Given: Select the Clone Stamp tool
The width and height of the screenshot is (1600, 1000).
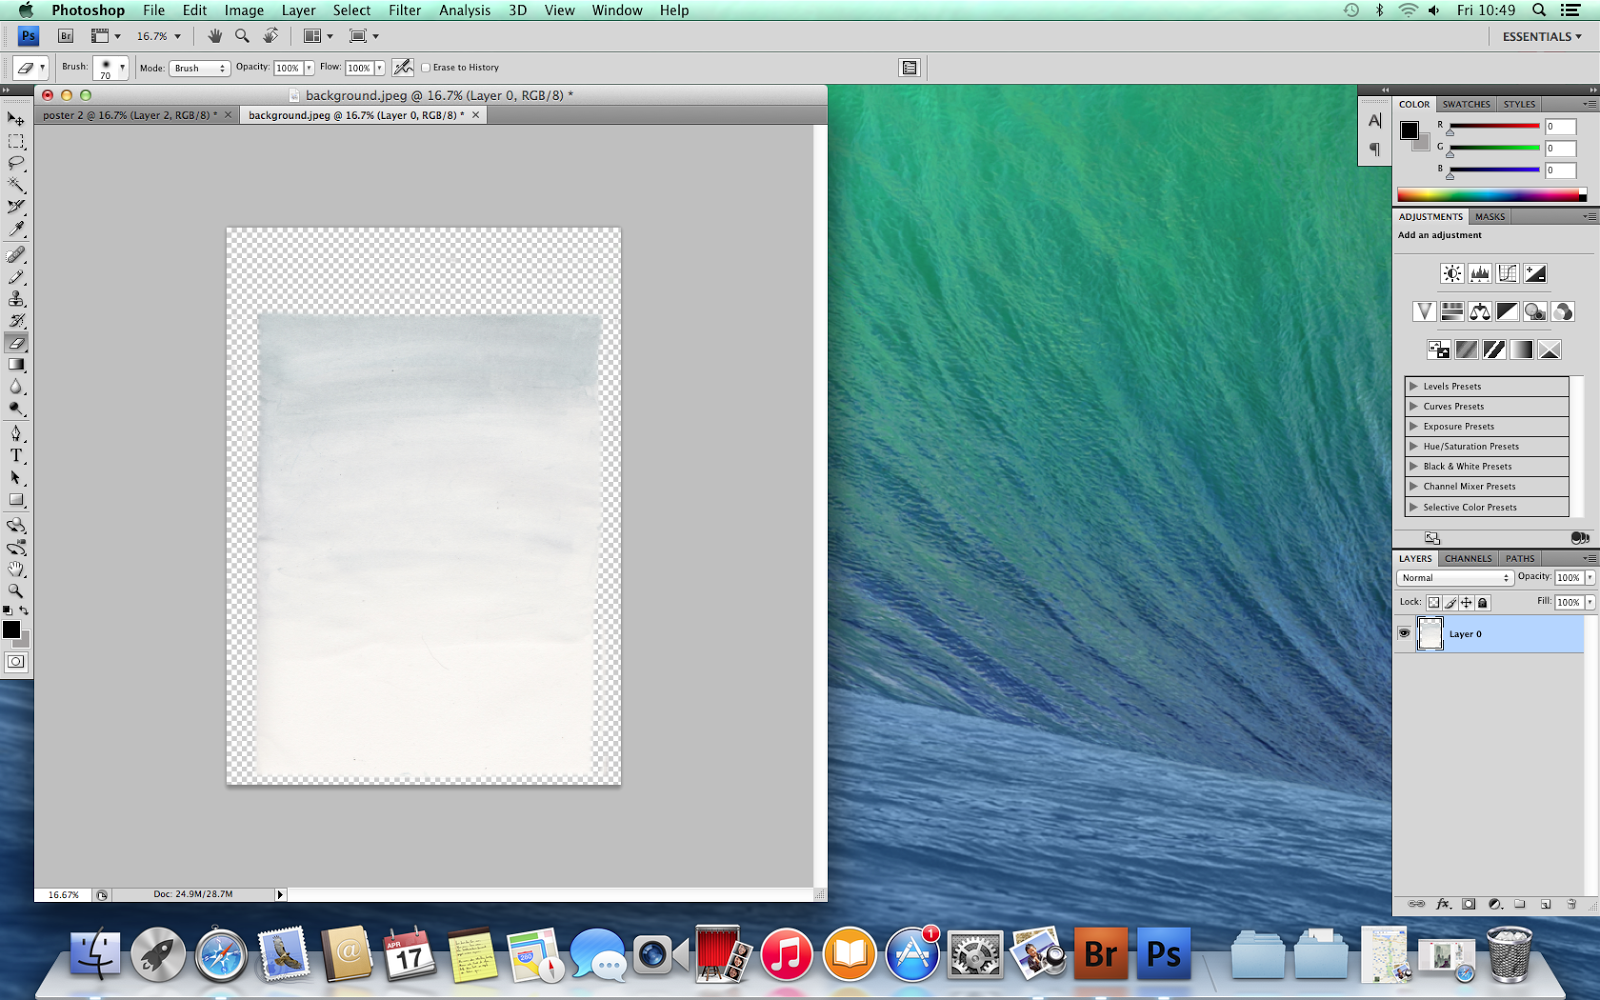Looking at the screenshot, I should 16,299.
